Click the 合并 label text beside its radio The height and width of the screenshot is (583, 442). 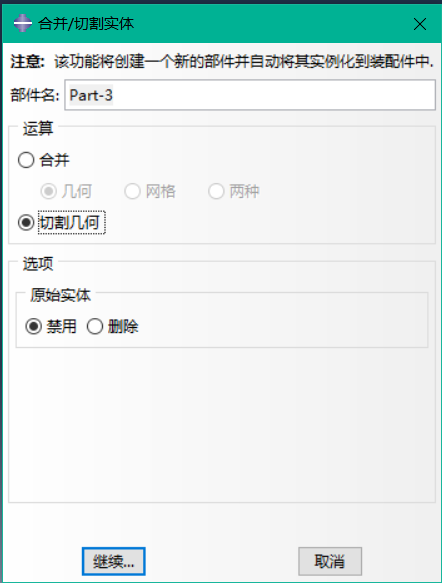55,160
